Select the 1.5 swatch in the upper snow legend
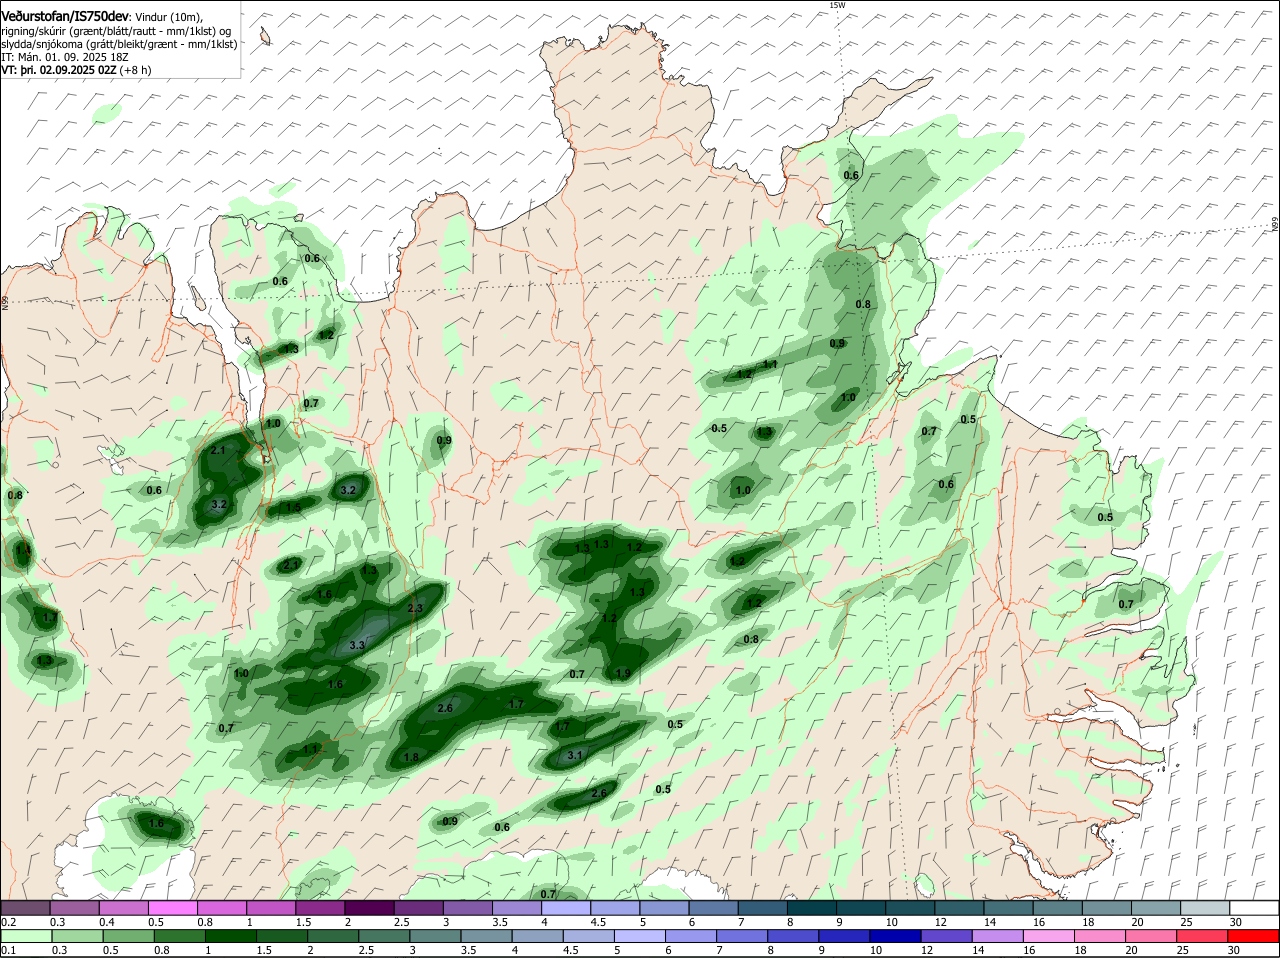 320,908
